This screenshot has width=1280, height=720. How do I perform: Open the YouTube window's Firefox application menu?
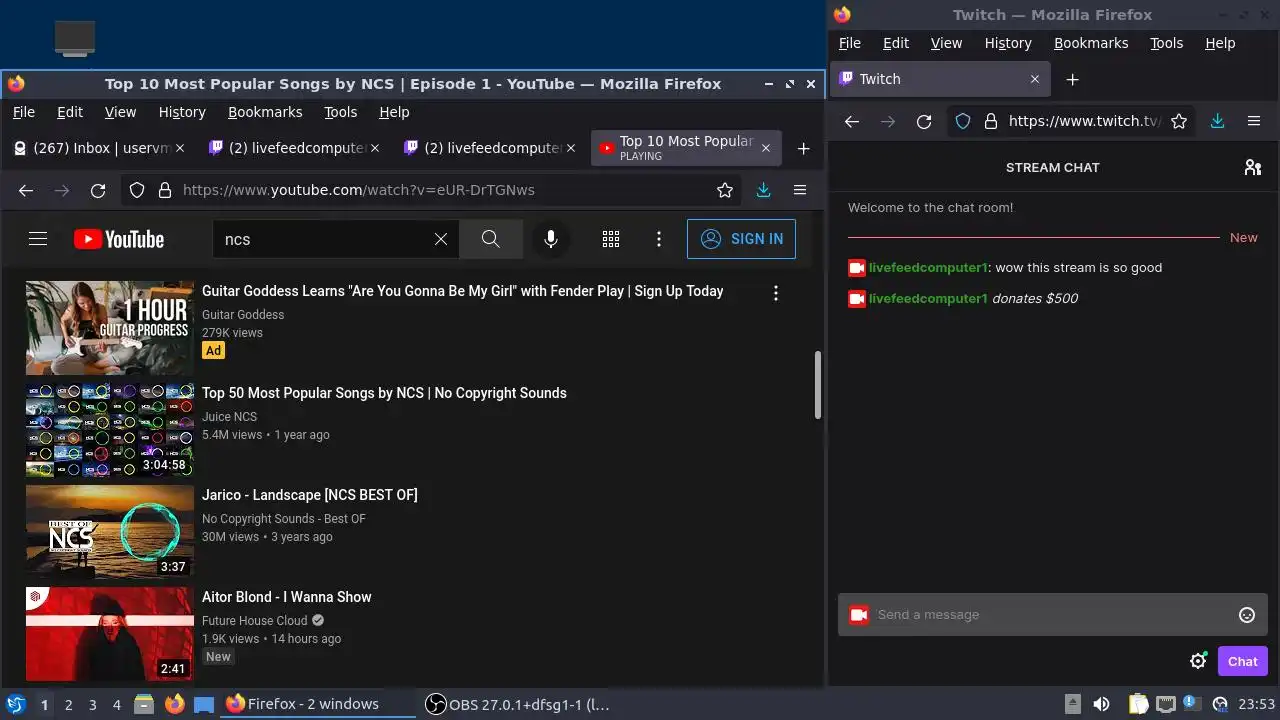pos(800,190)
